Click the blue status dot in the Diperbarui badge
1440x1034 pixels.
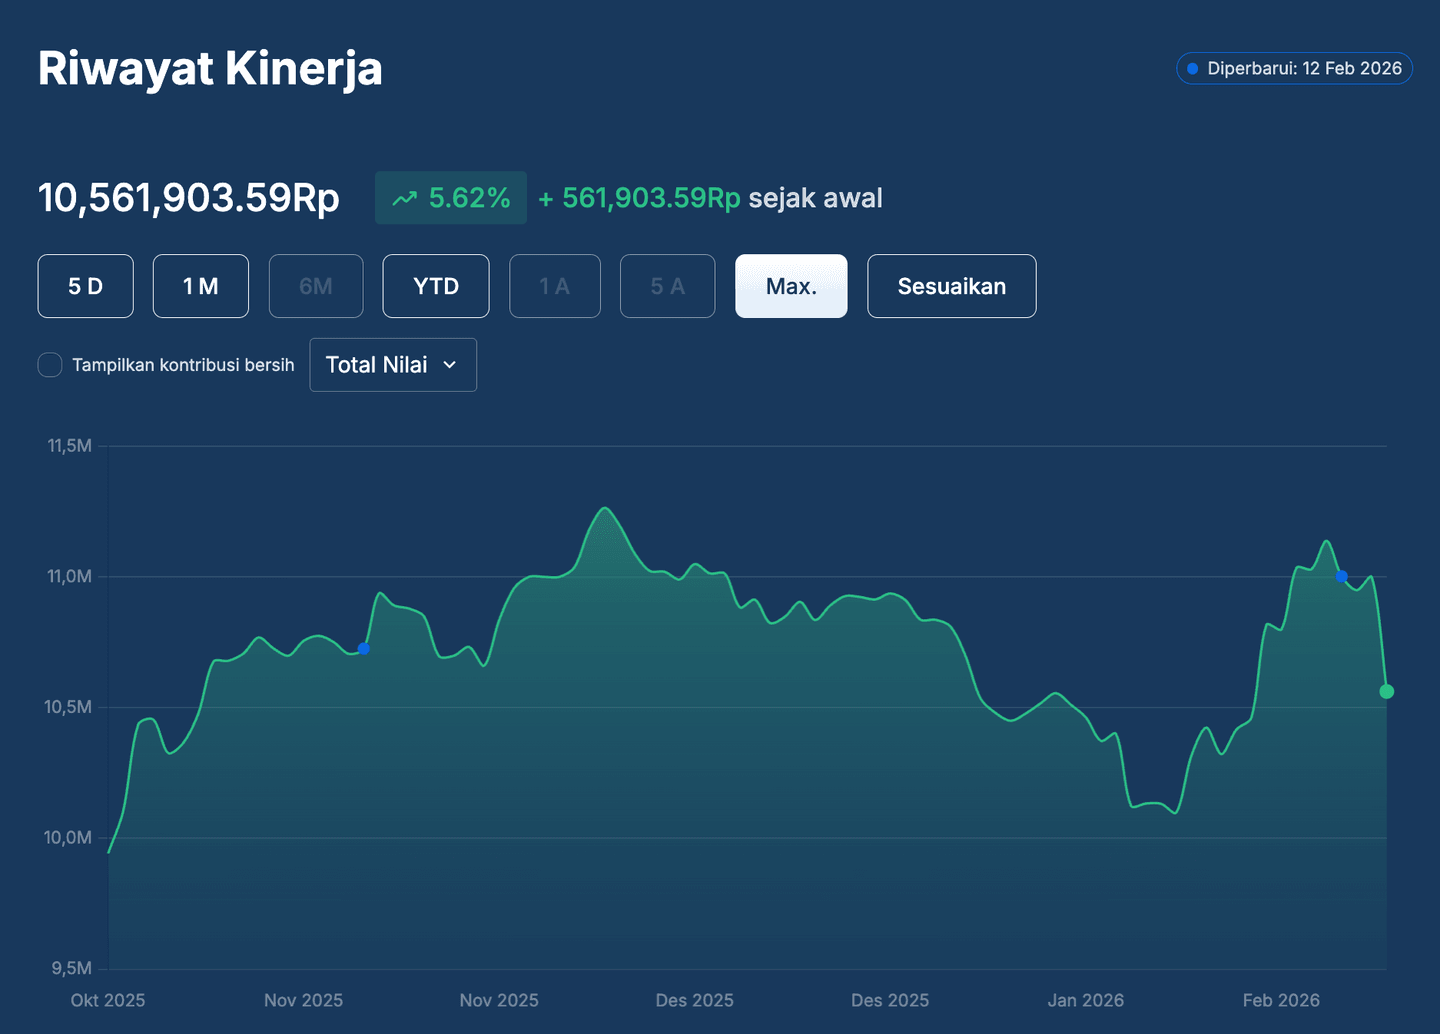(1192, 69)
